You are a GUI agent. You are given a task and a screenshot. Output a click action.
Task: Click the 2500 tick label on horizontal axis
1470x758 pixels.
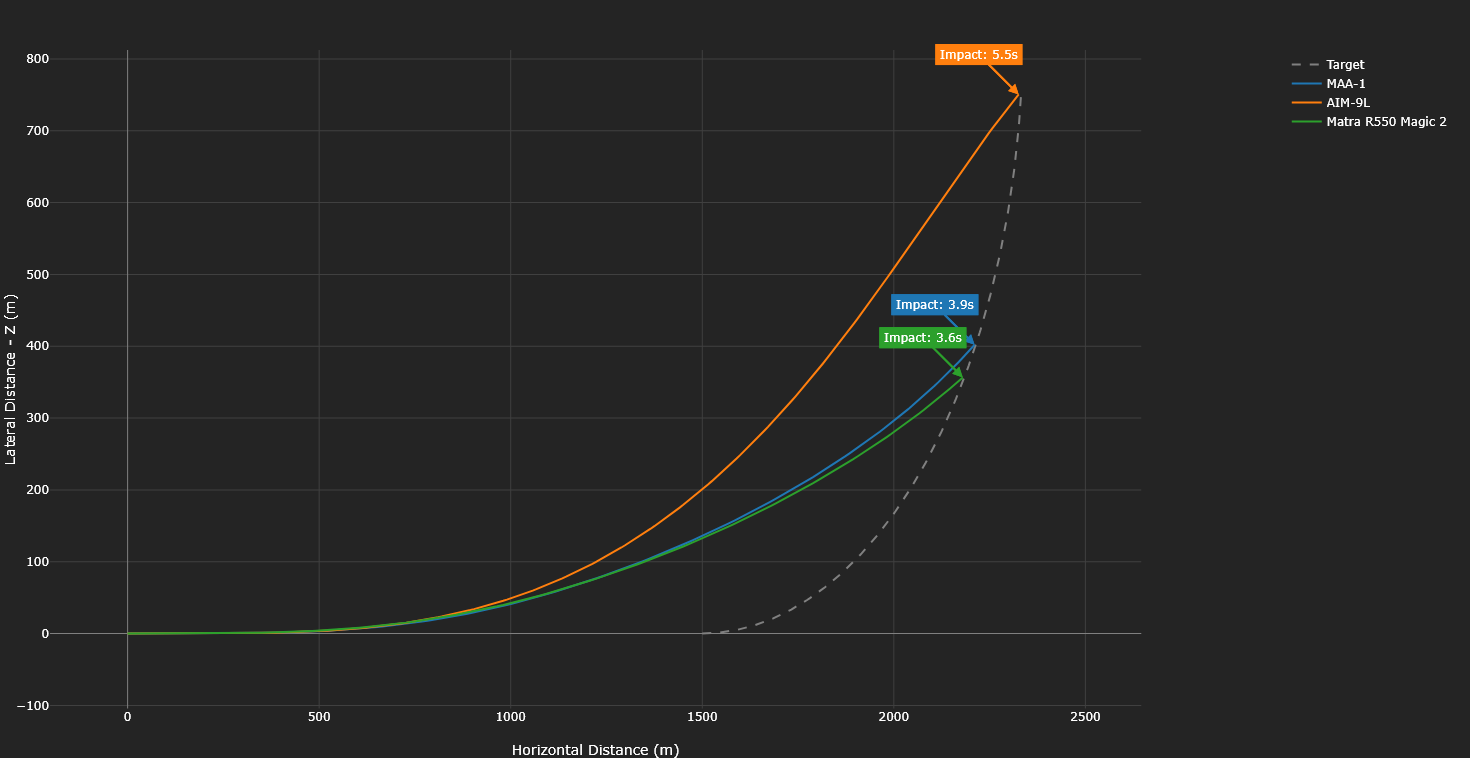[1085, 717]
